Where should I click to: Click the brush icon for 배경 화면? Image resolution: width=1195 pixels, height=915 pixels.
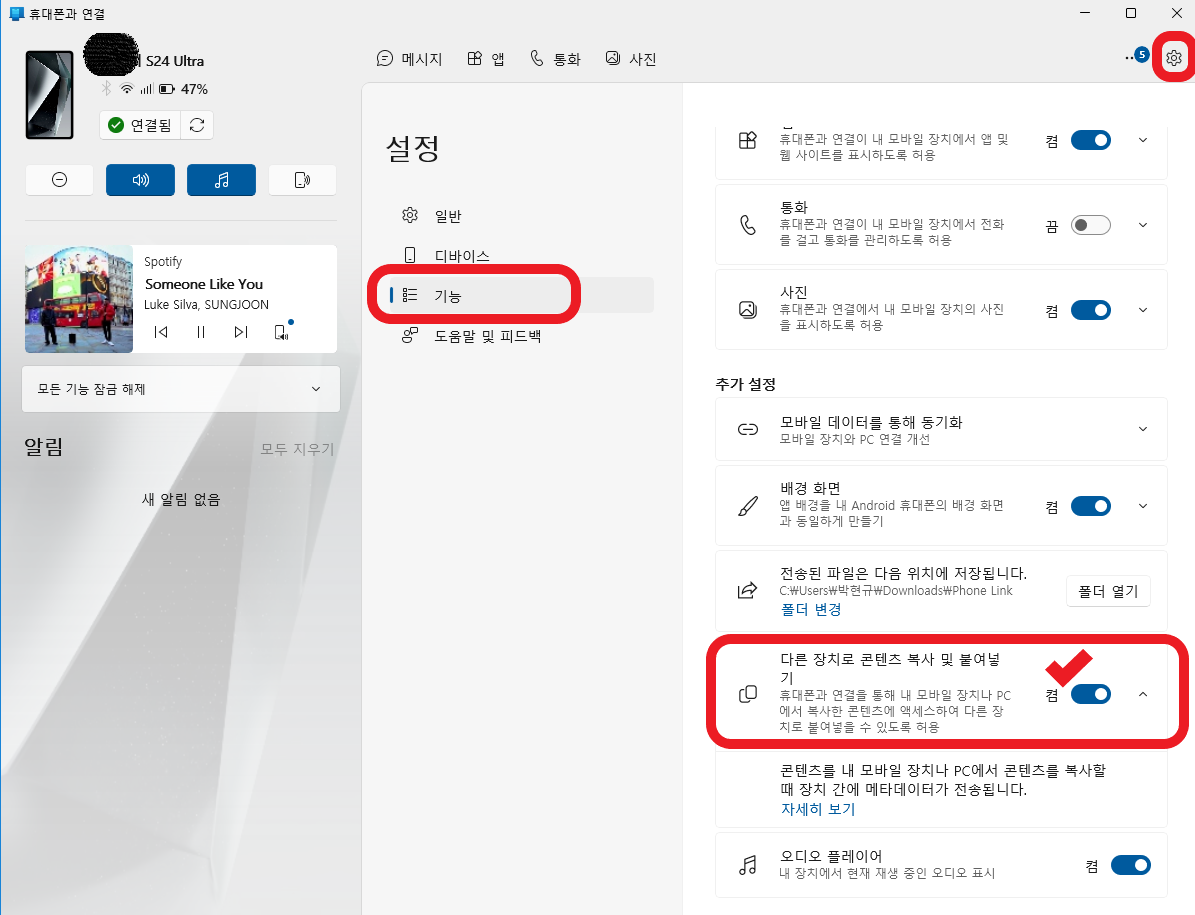pos(748,506)
